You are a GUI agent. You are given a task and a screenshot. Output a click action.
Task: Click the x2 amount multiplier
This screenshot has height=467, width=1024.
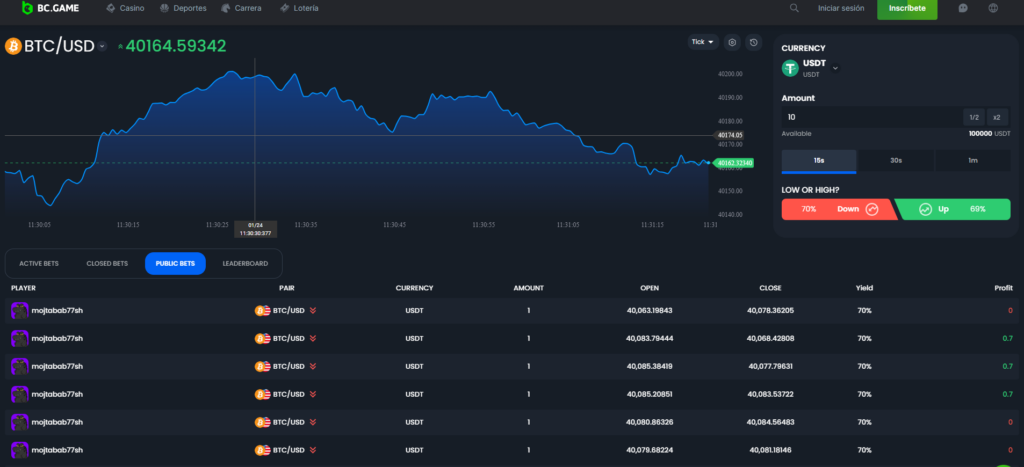996,117
